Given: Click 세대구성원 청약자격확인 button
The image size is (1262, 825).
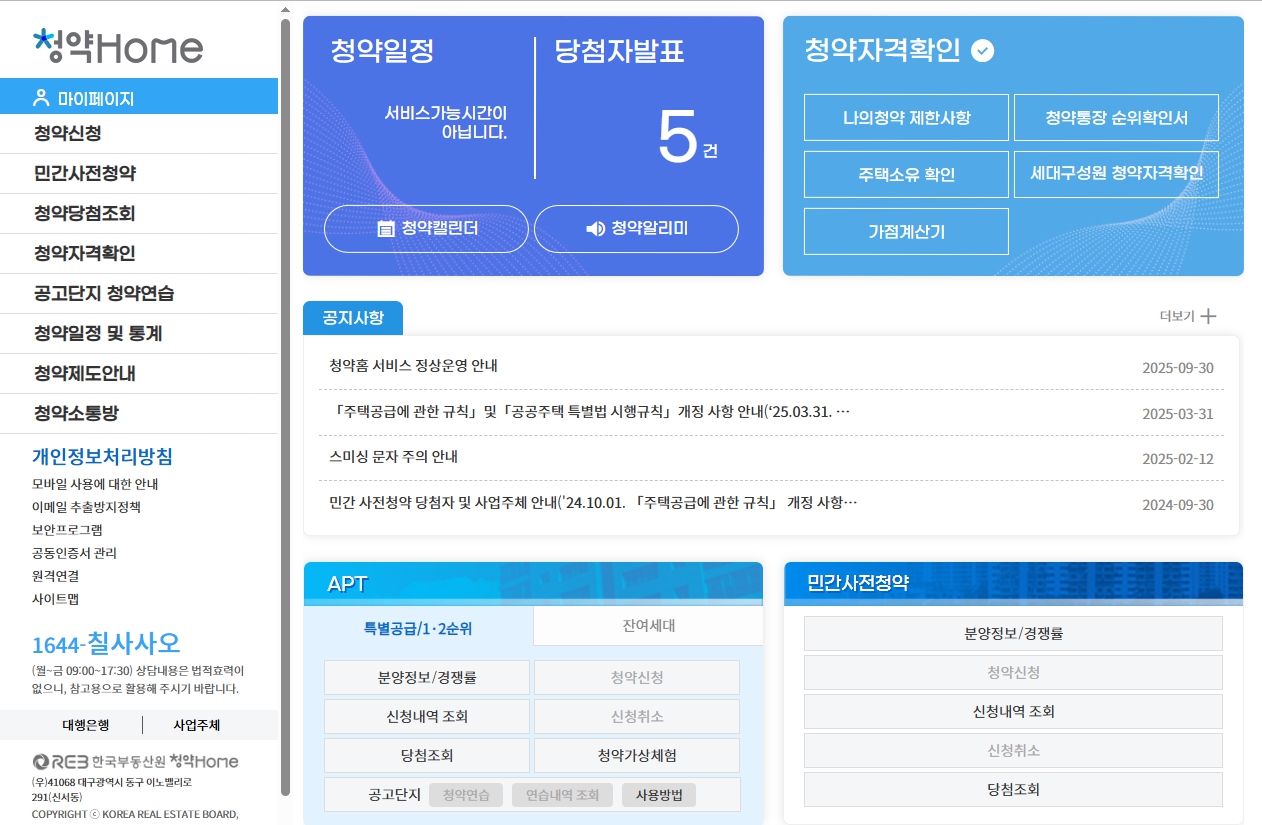Looking at the screenshot, I should (x=1116, y=175).
